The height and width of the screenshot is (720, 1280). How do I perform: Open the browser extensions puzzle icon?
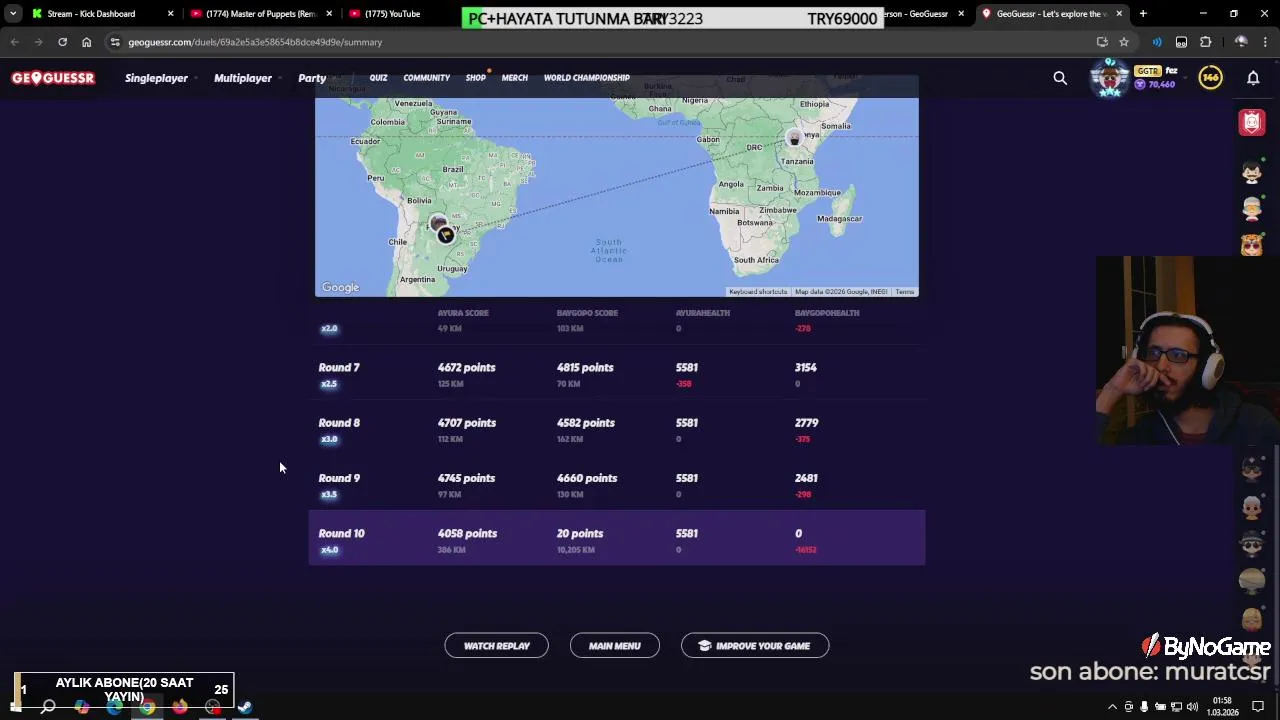1206,42
